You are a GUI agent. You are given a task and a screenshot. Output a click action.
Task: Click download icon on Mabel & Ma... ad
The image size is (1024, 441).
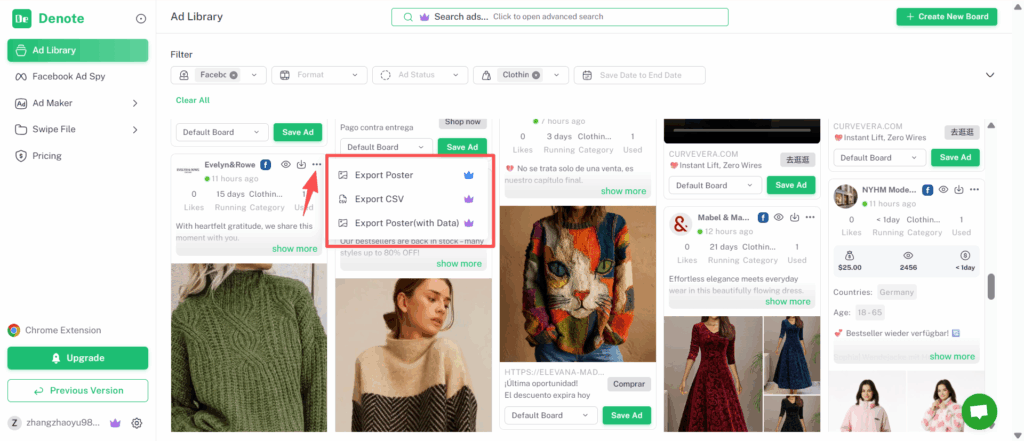click(794, 217)
